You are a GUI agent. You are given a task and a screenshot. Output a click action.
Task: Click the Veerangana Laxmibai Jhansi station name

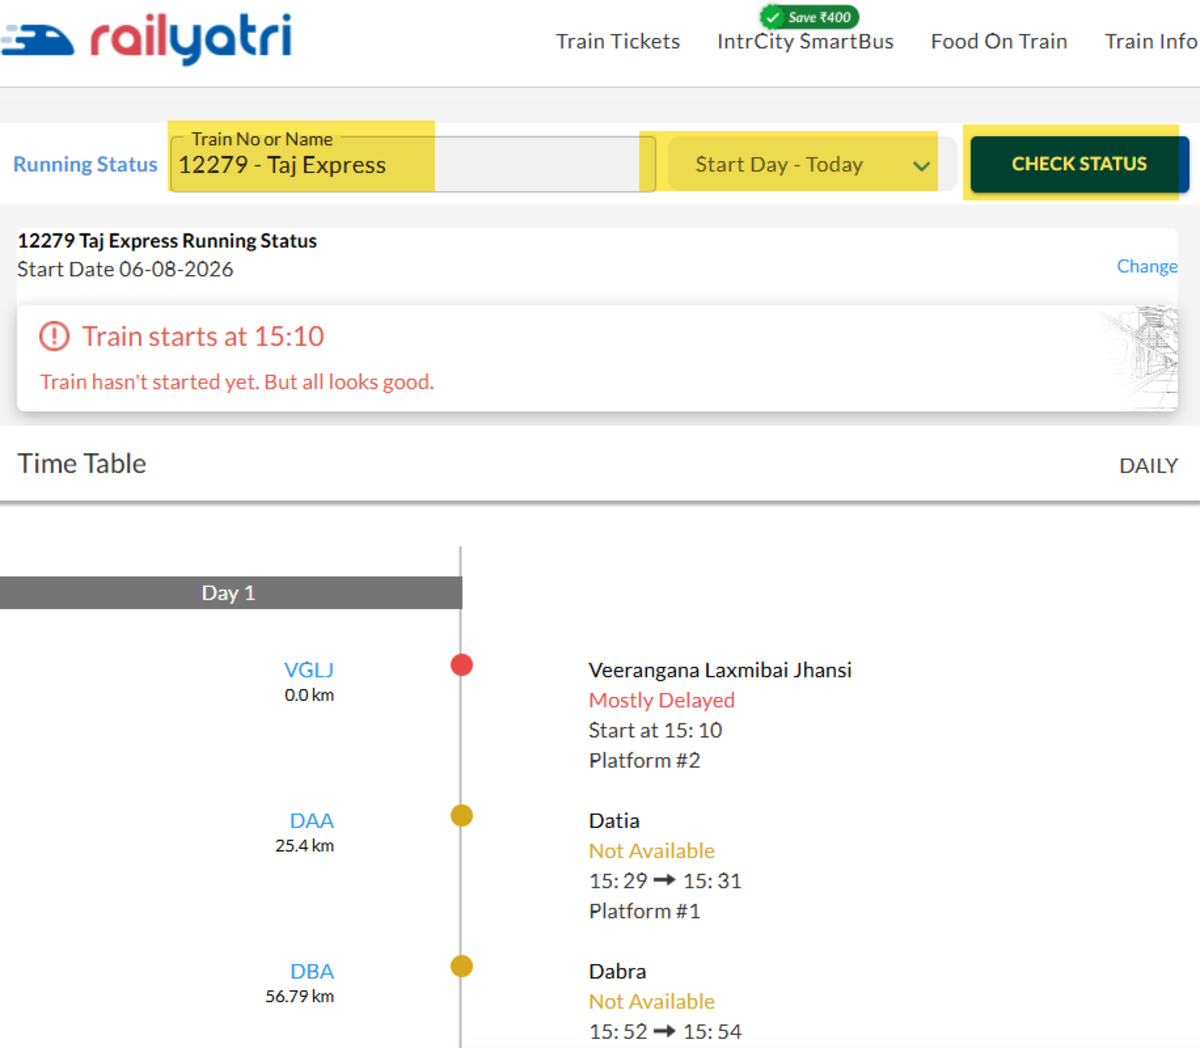720,670
